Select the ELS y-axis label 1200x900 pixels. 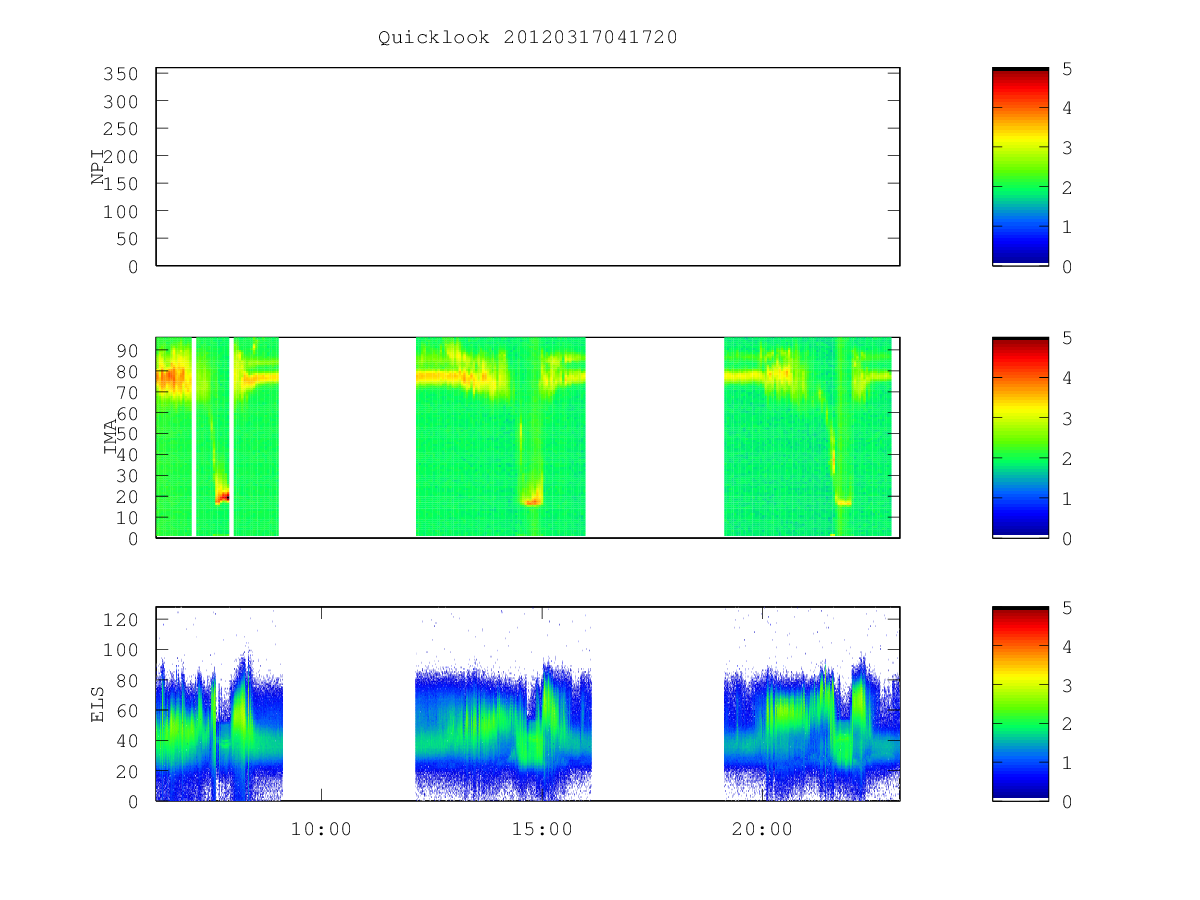click(98, 704)
